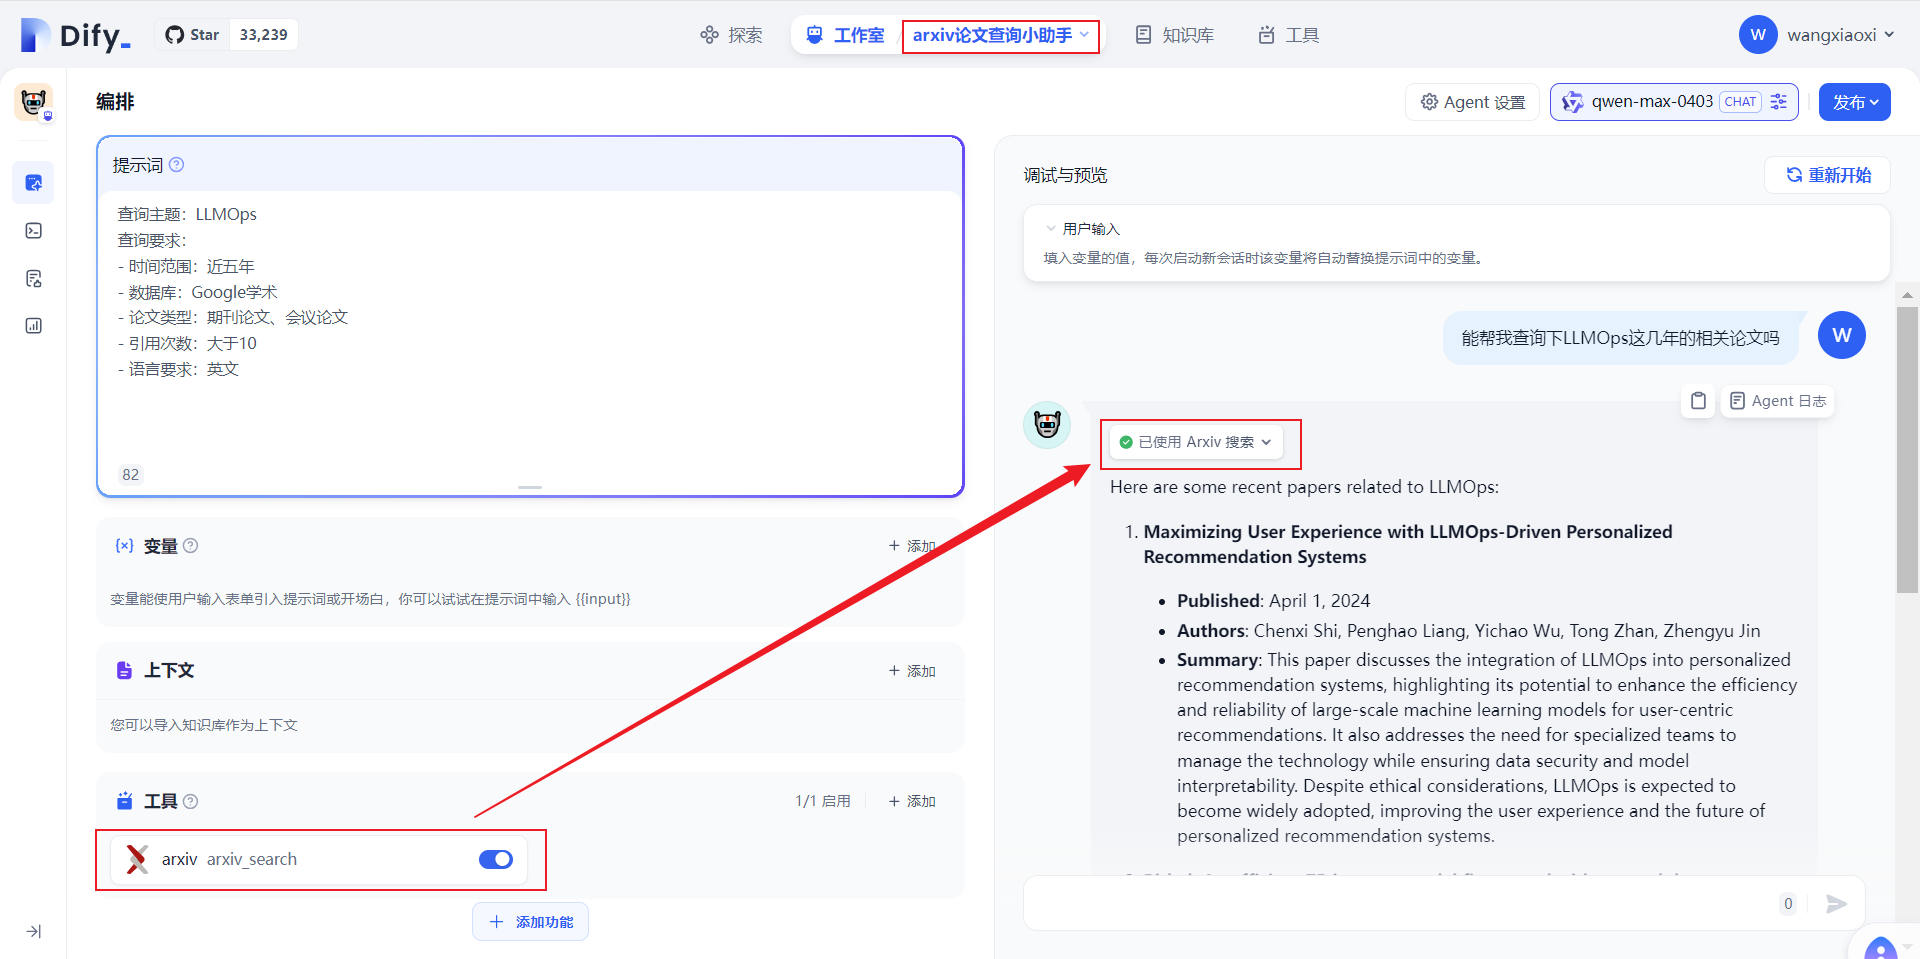Add a tool via 工具 添加
The height and width of the screenshot is (959, 1920).
(912, 801)
